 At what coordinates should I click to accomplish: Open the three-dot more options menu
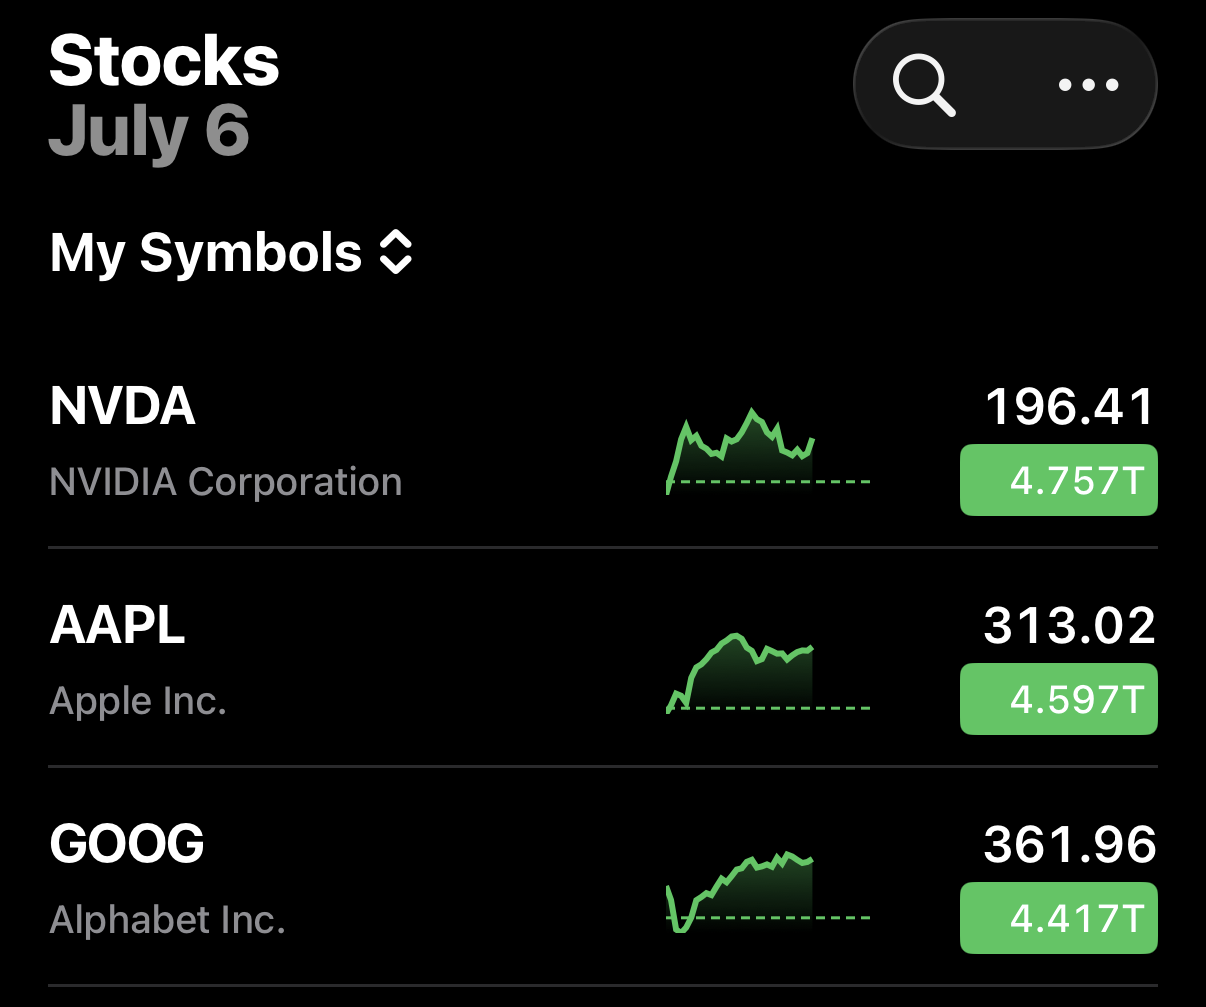(x=1088, y=85)
